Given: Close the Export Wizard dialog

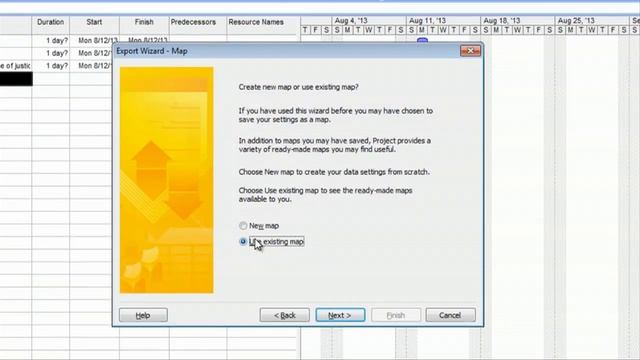Looking at the screenshot, I should point(470,51).
